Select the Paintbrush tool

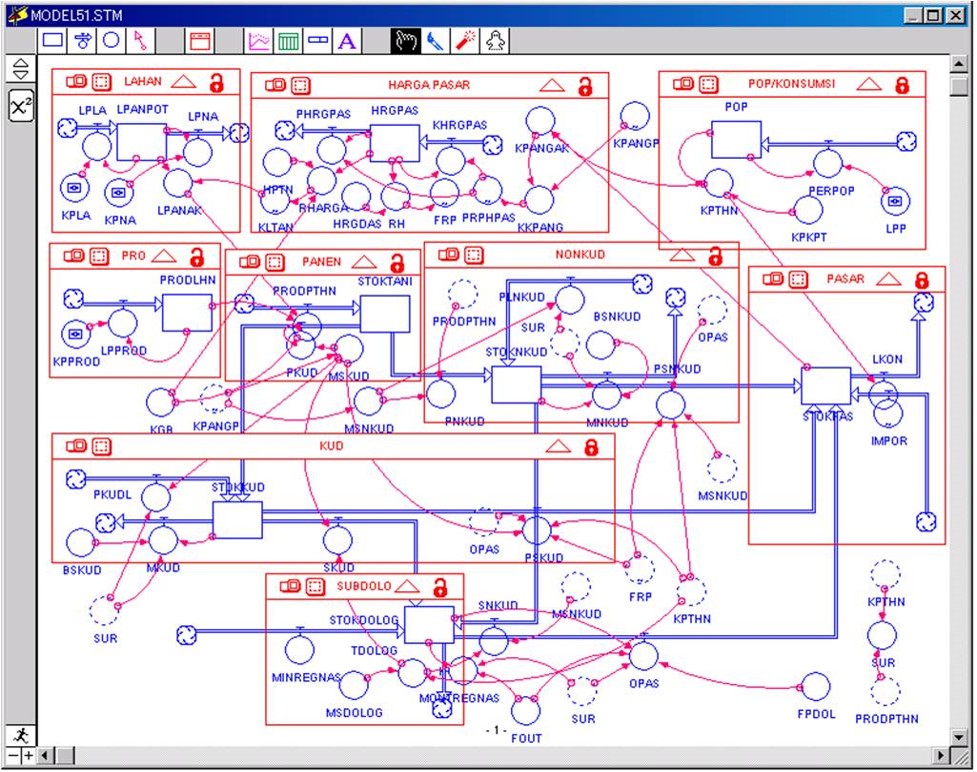[435, 41]
